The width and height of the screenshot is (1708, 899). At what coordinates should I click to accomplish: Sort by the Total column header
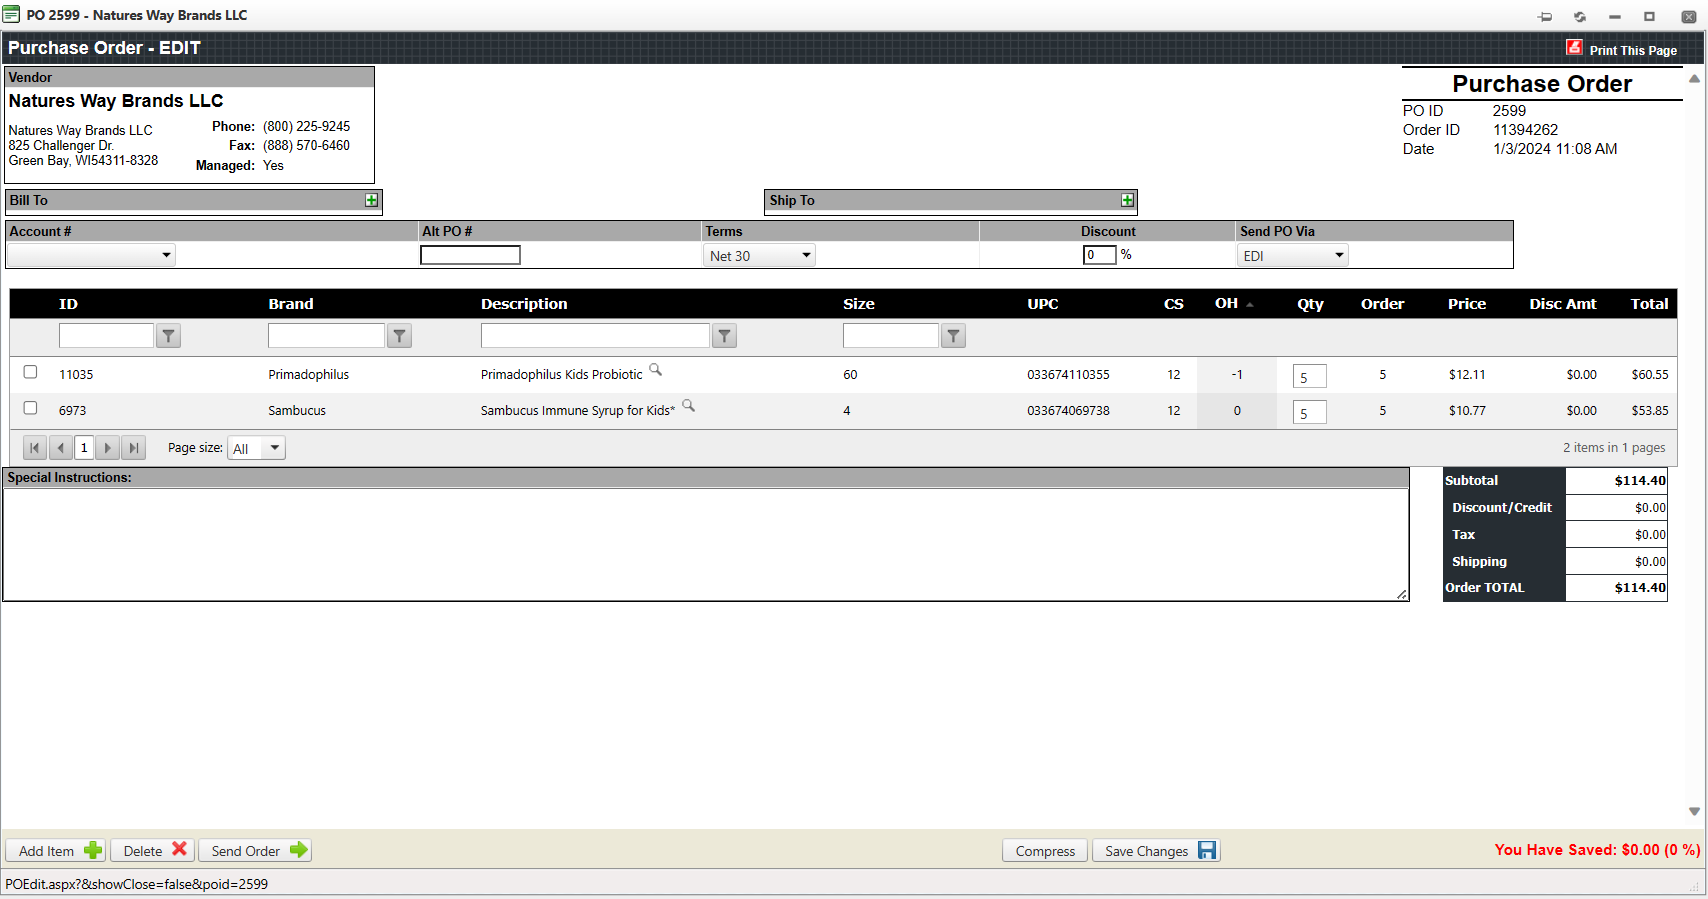point(1649,304)
